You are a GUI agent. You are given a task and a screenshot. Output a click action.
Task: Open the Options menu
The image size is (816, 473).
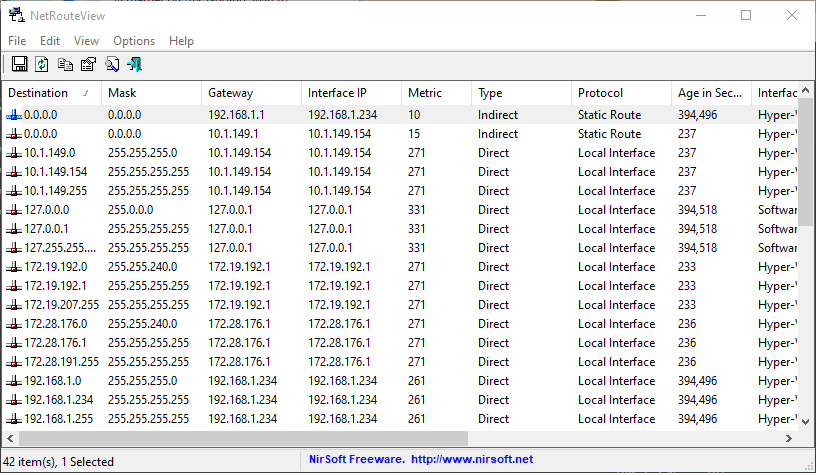(x=134, y=41)
